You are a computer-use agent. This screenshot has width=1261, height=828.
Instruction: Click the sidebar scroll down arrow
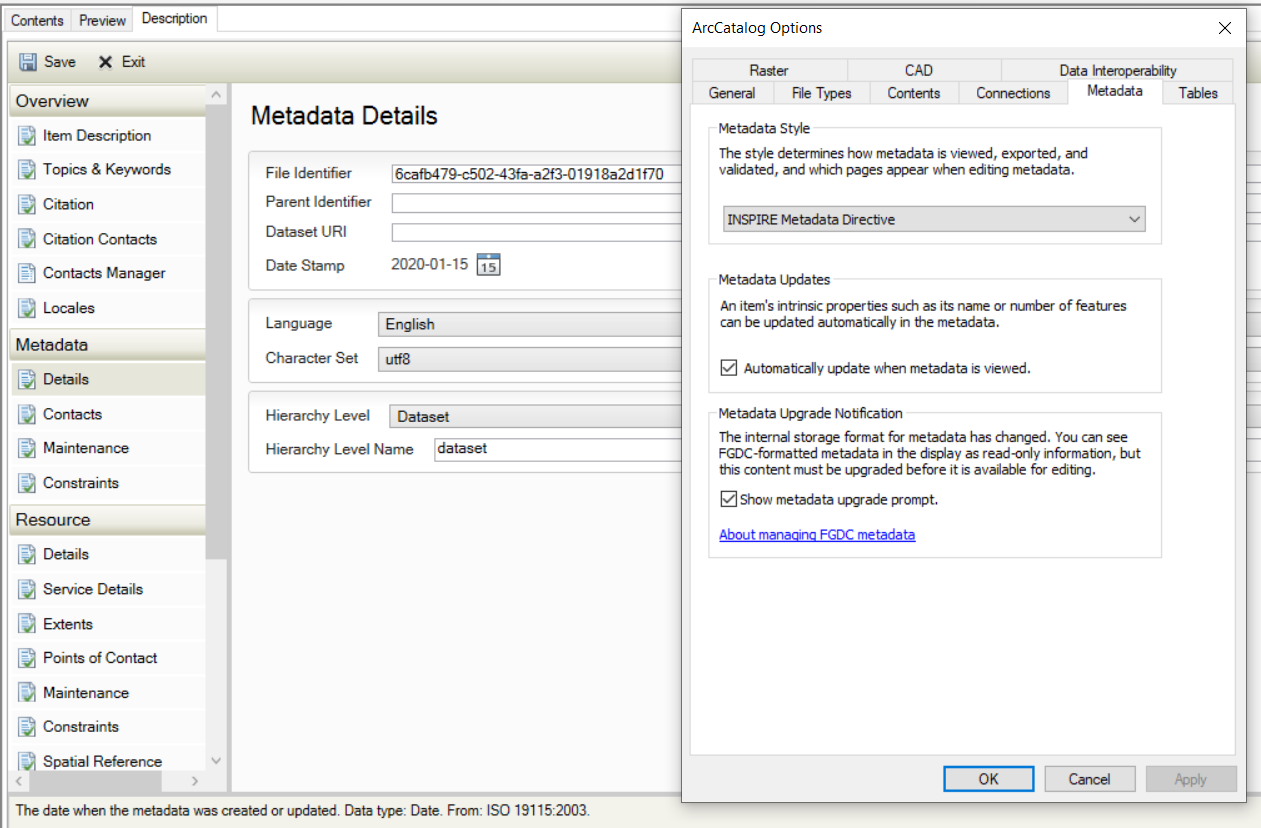[216, 761]
